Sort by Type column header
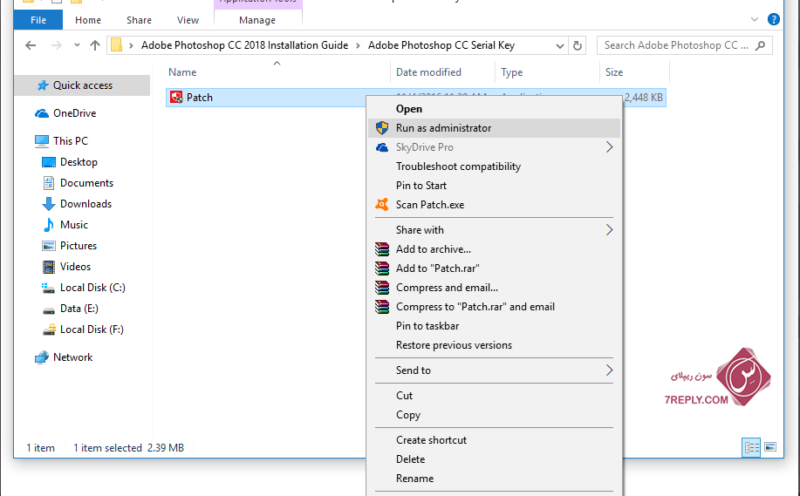The image size is (800, 496). coord(511,72)
